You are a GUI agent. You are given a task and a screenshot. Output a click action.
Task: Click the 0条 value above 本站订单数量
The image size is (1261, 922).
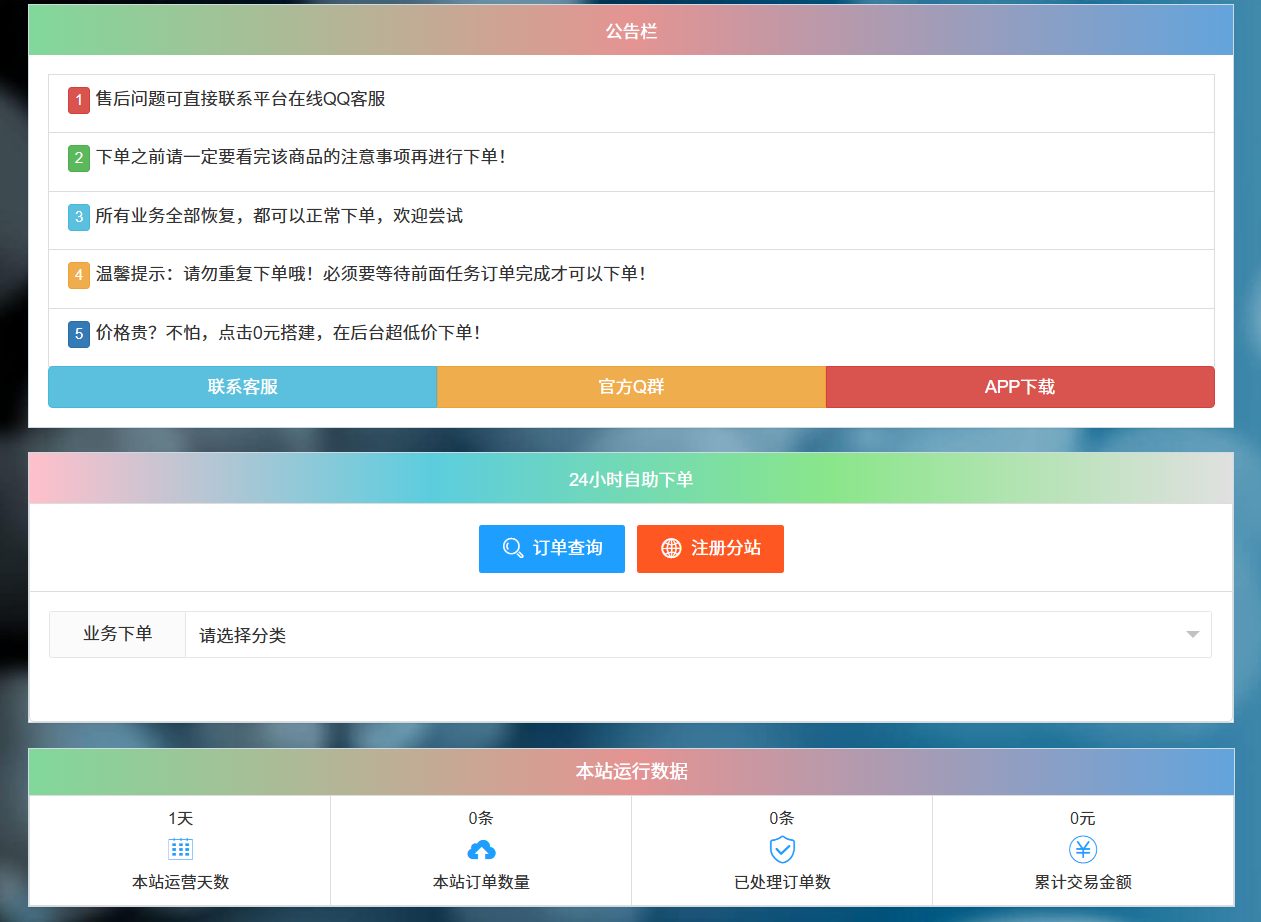pyautogui.click(x=481, y=818)
